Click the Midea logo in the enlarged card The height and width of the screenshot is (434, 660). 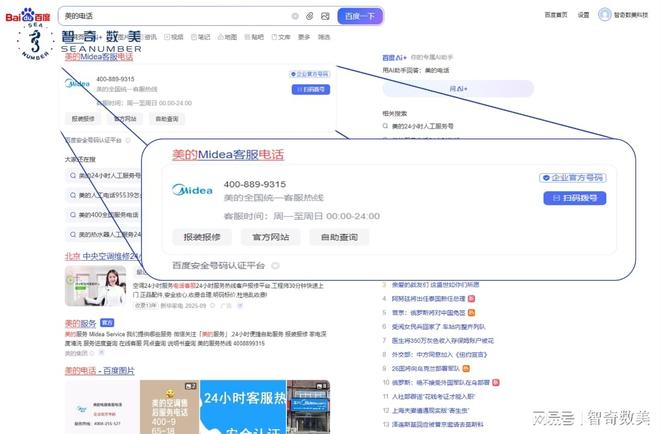[x=192, y=190]
